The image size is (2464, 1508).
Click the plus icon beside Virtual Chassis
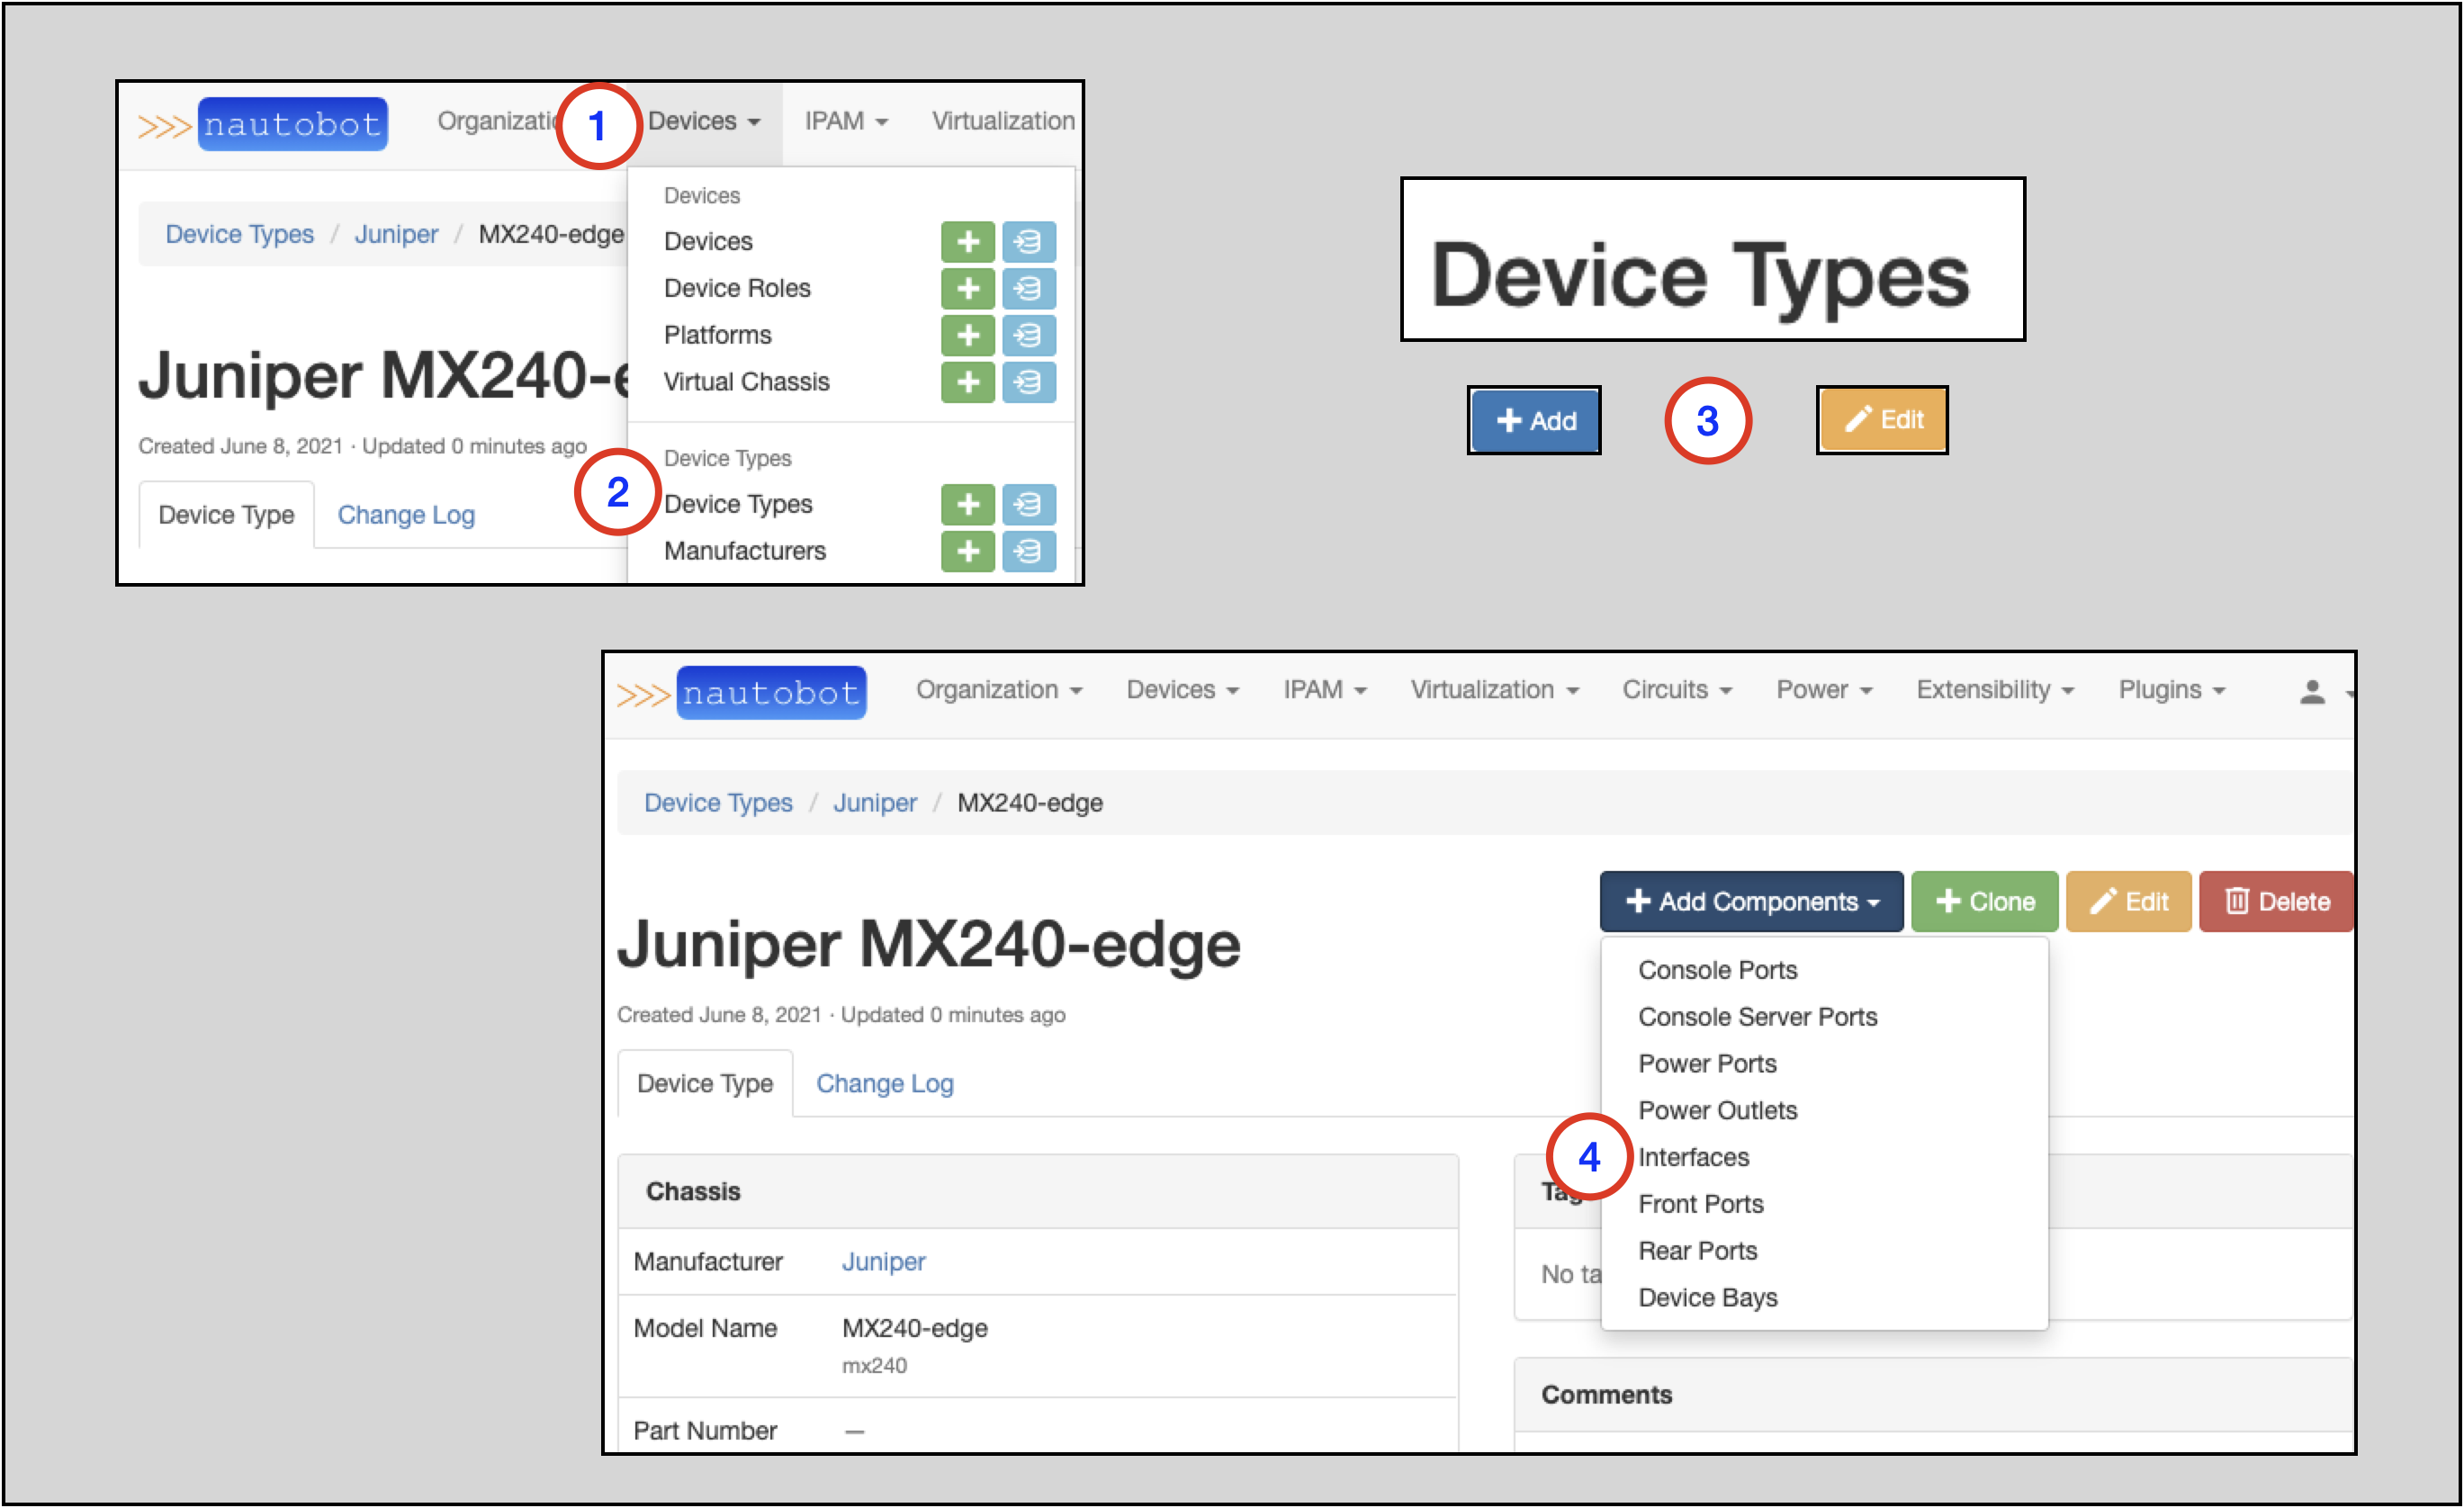tap(967, 382)
